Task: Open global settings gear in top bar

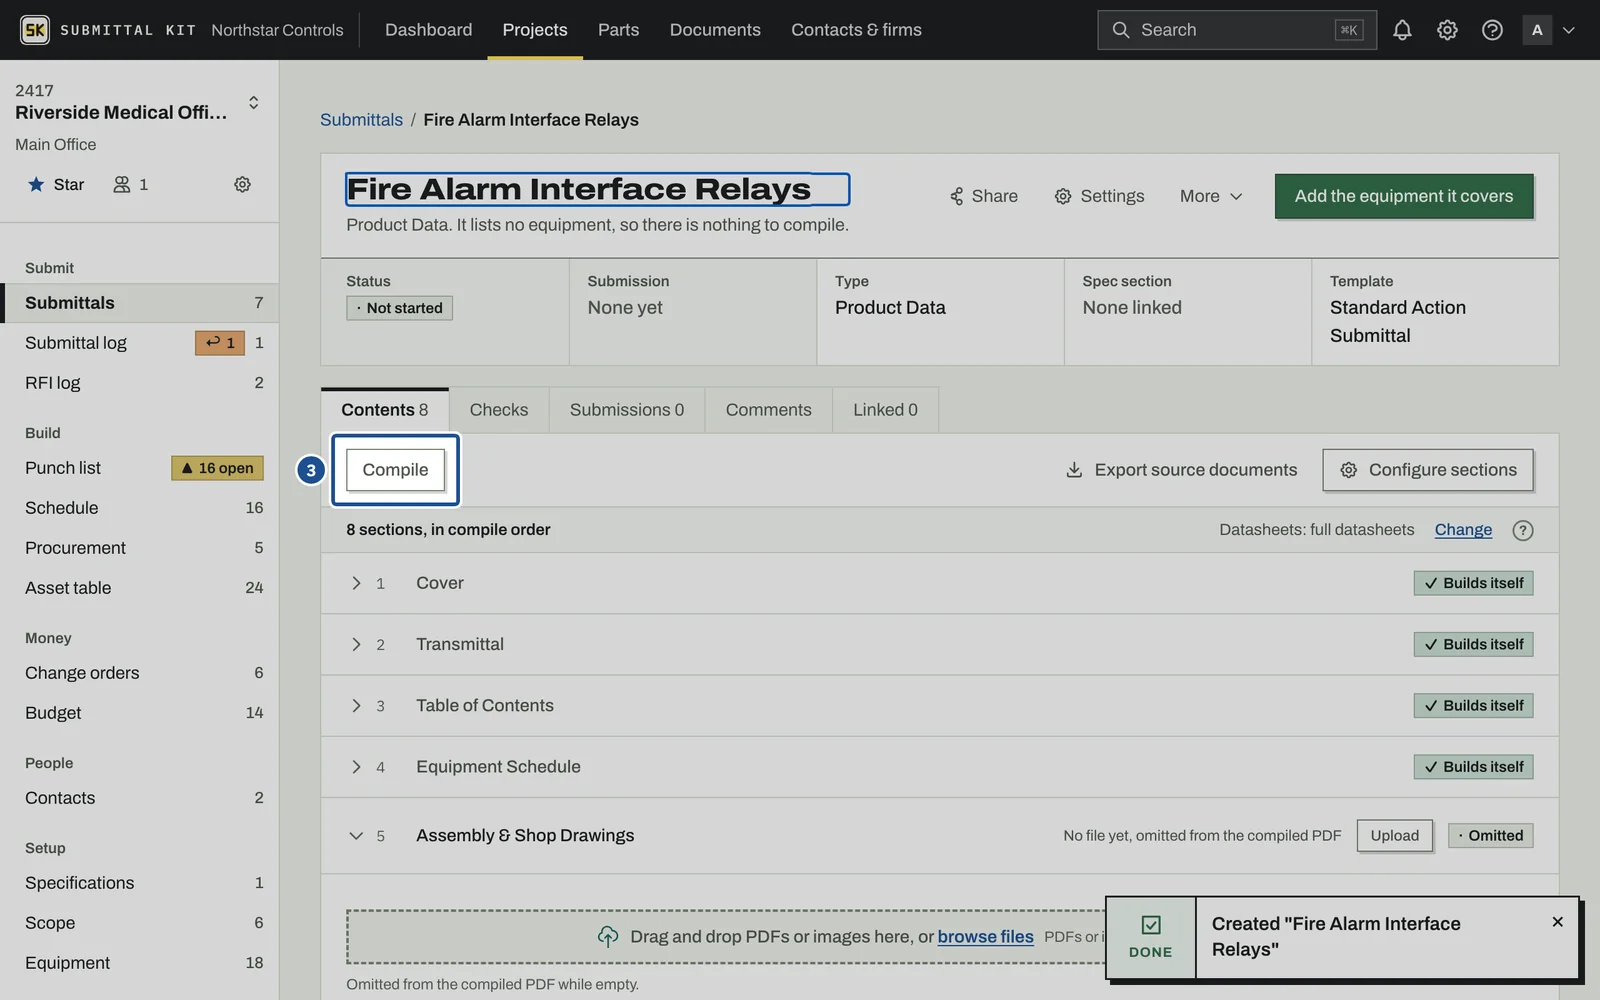Action: 1447,30
